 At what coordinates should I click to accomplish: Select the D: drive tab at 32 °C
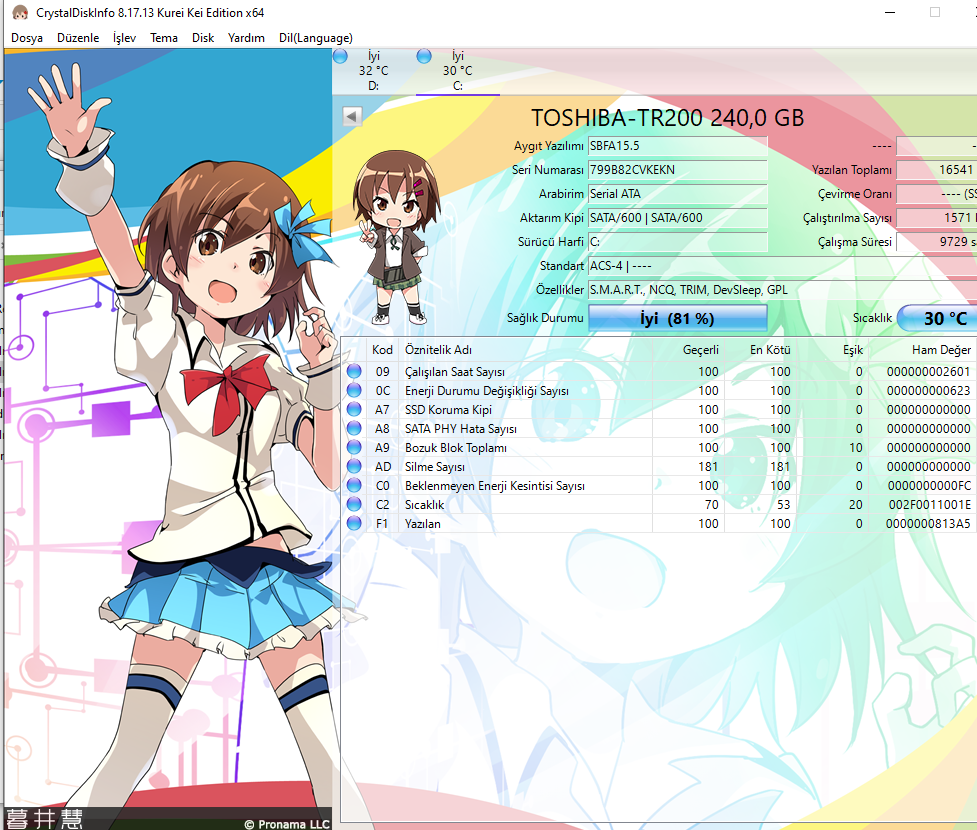coord(373,71)
